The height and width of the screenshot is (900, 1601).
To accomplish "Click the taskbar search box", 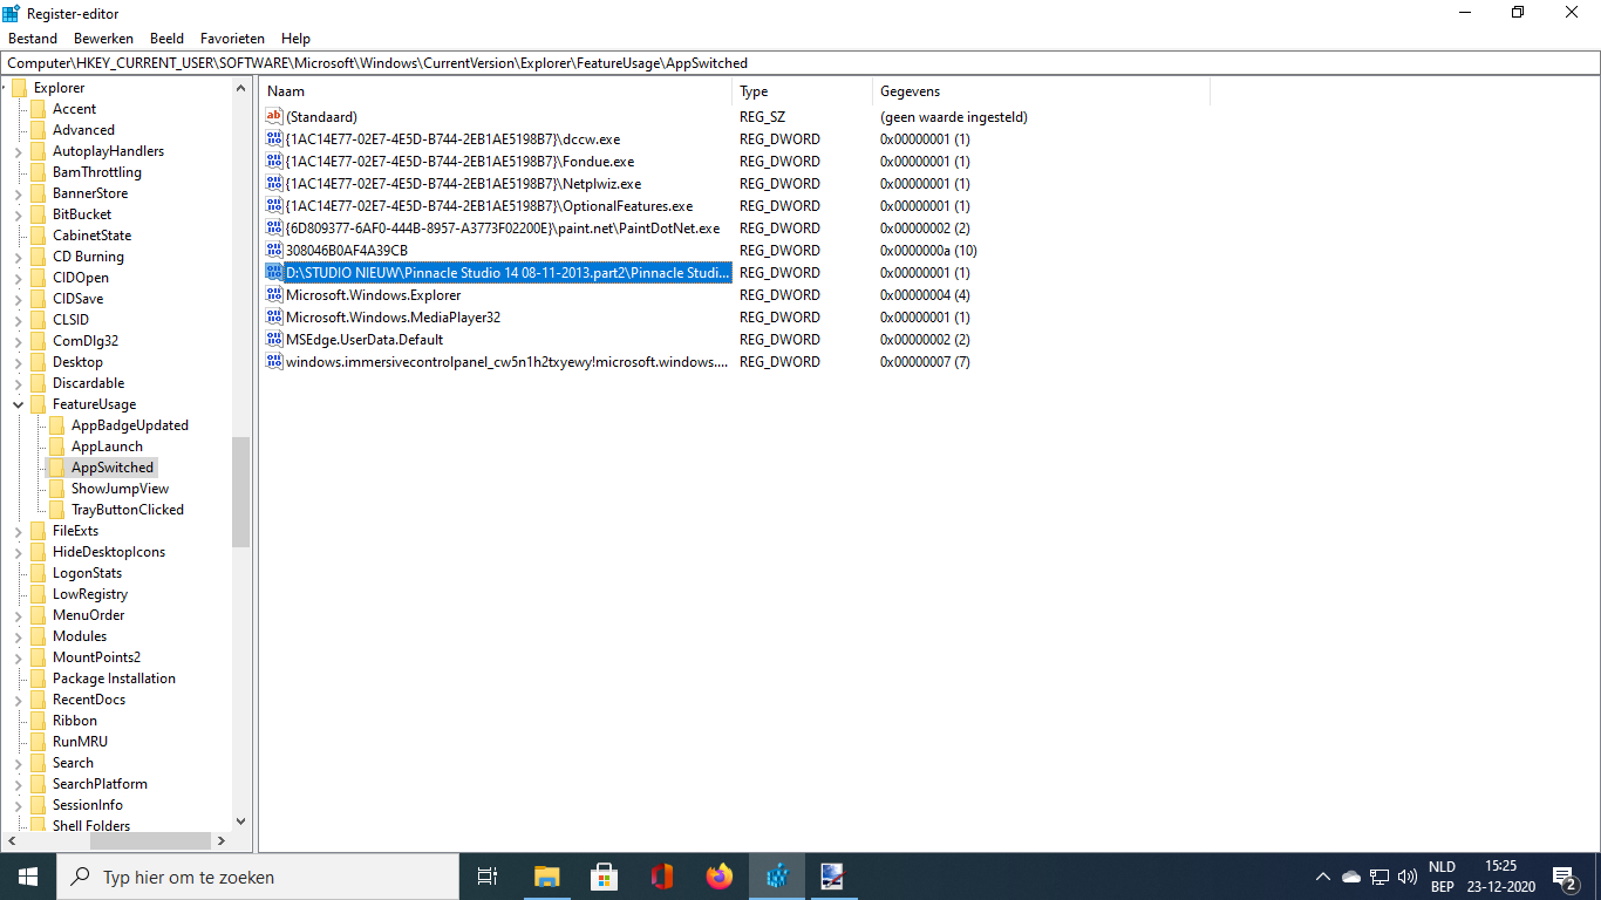I will pos(258,877).
